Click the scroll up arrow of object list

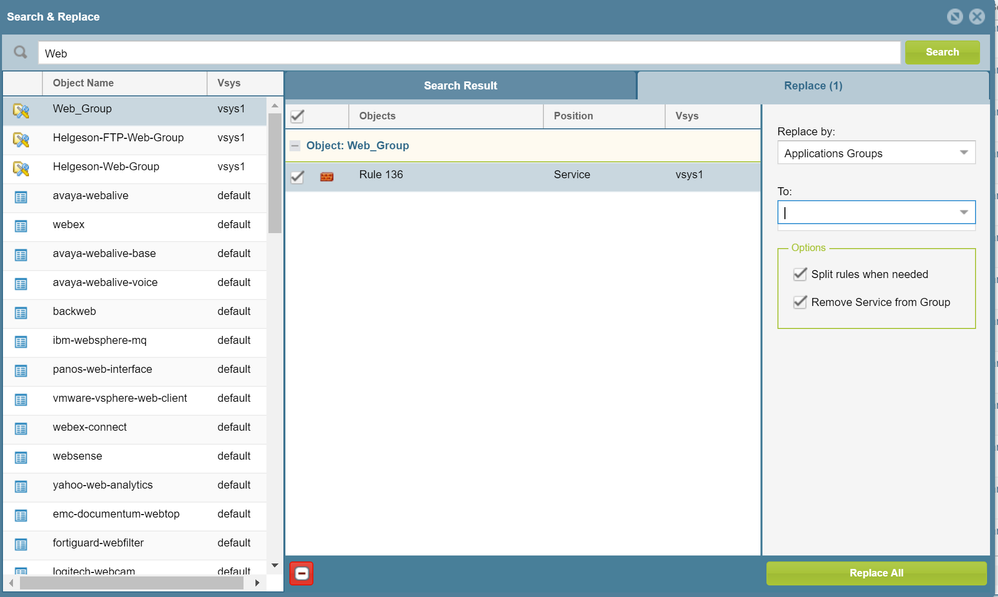[x=274, y=106]
